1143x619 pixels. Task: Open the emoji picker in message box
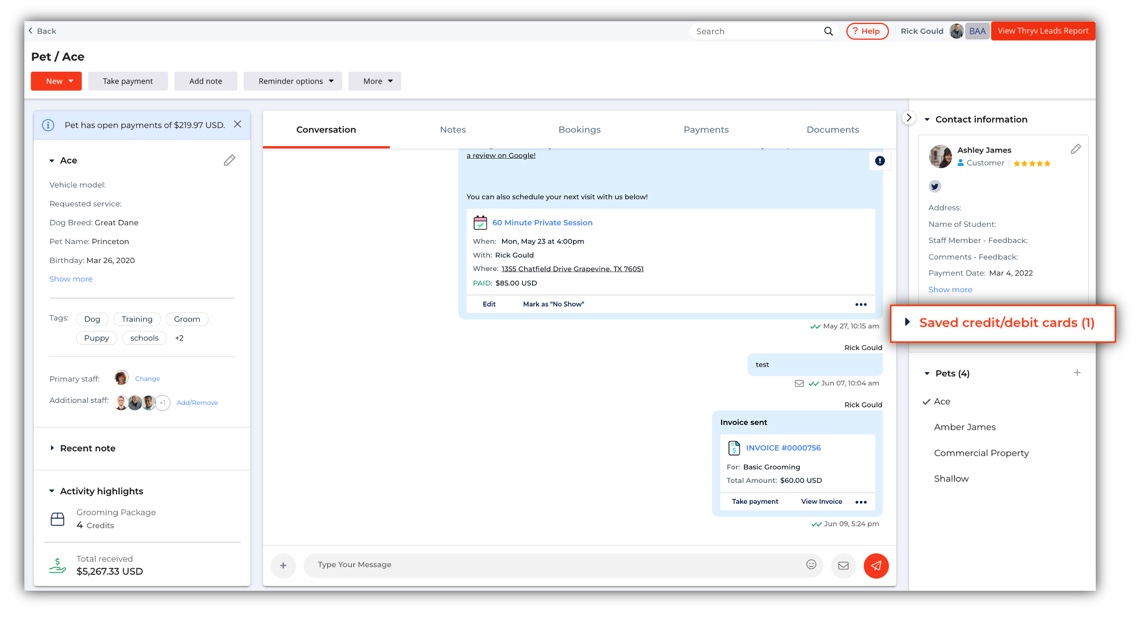(811, 564)
